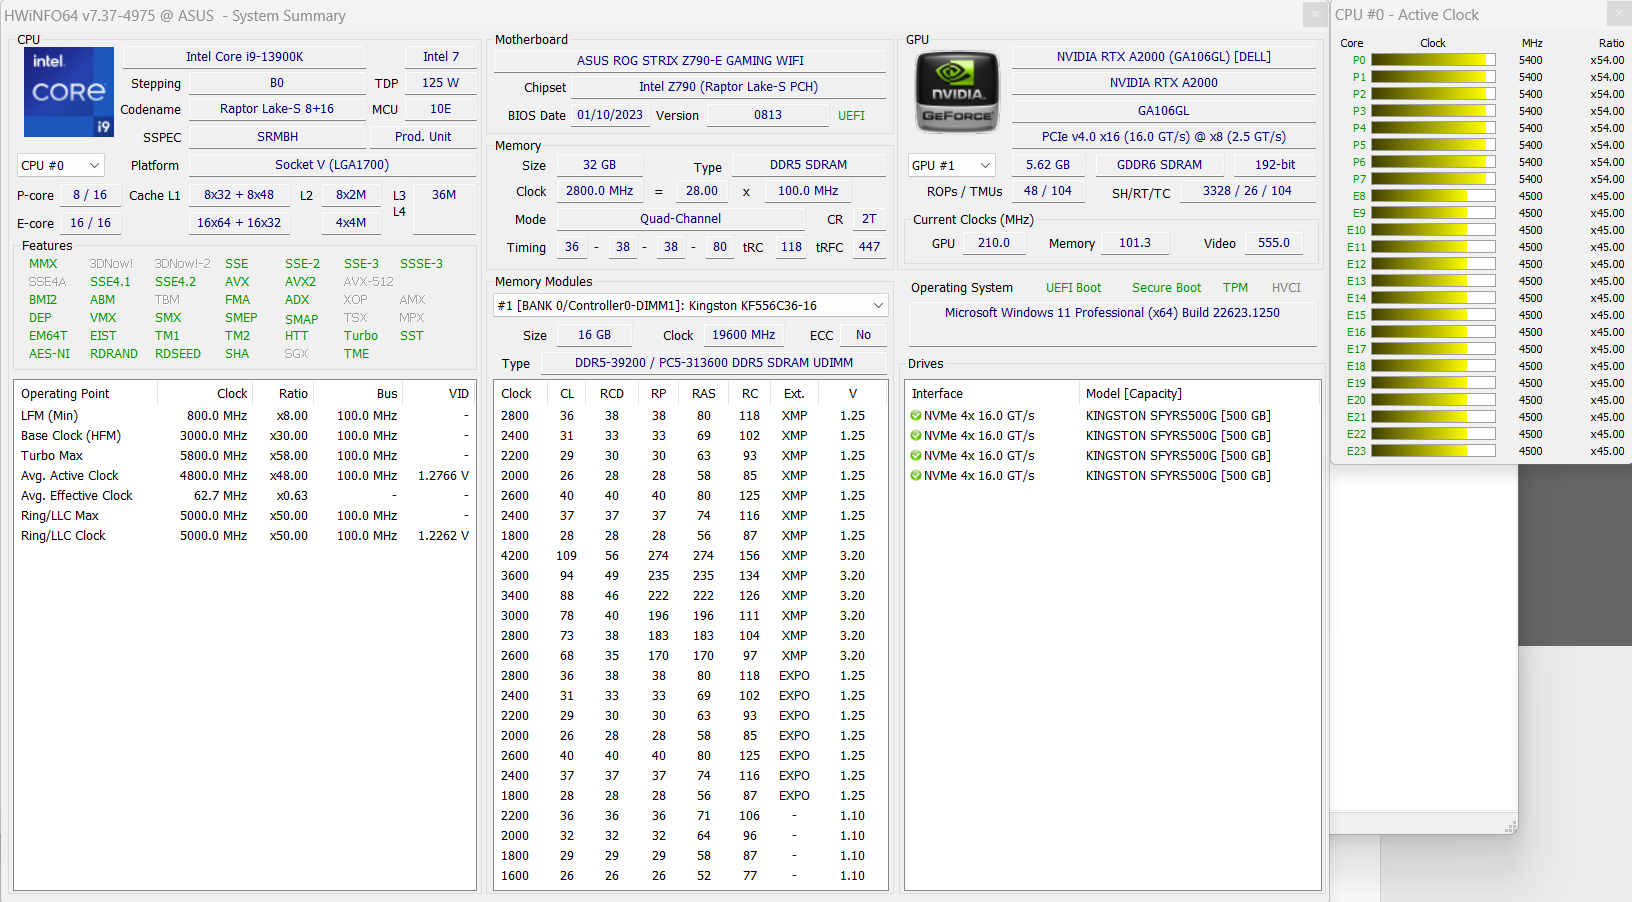The image size is (1632, 902).
Task: Click the 5.62 GB video memory field
Action: 1048,165
